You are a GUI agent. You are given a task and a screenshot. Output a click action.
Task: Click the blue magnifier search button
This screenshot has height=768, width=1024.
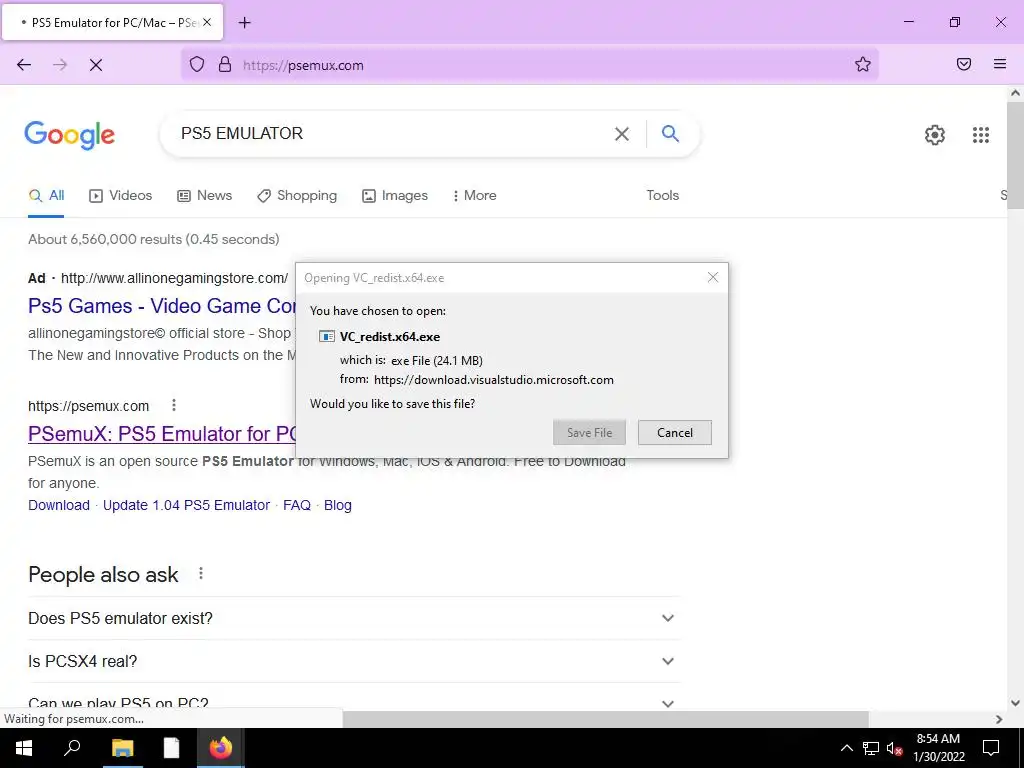[670, 134]
